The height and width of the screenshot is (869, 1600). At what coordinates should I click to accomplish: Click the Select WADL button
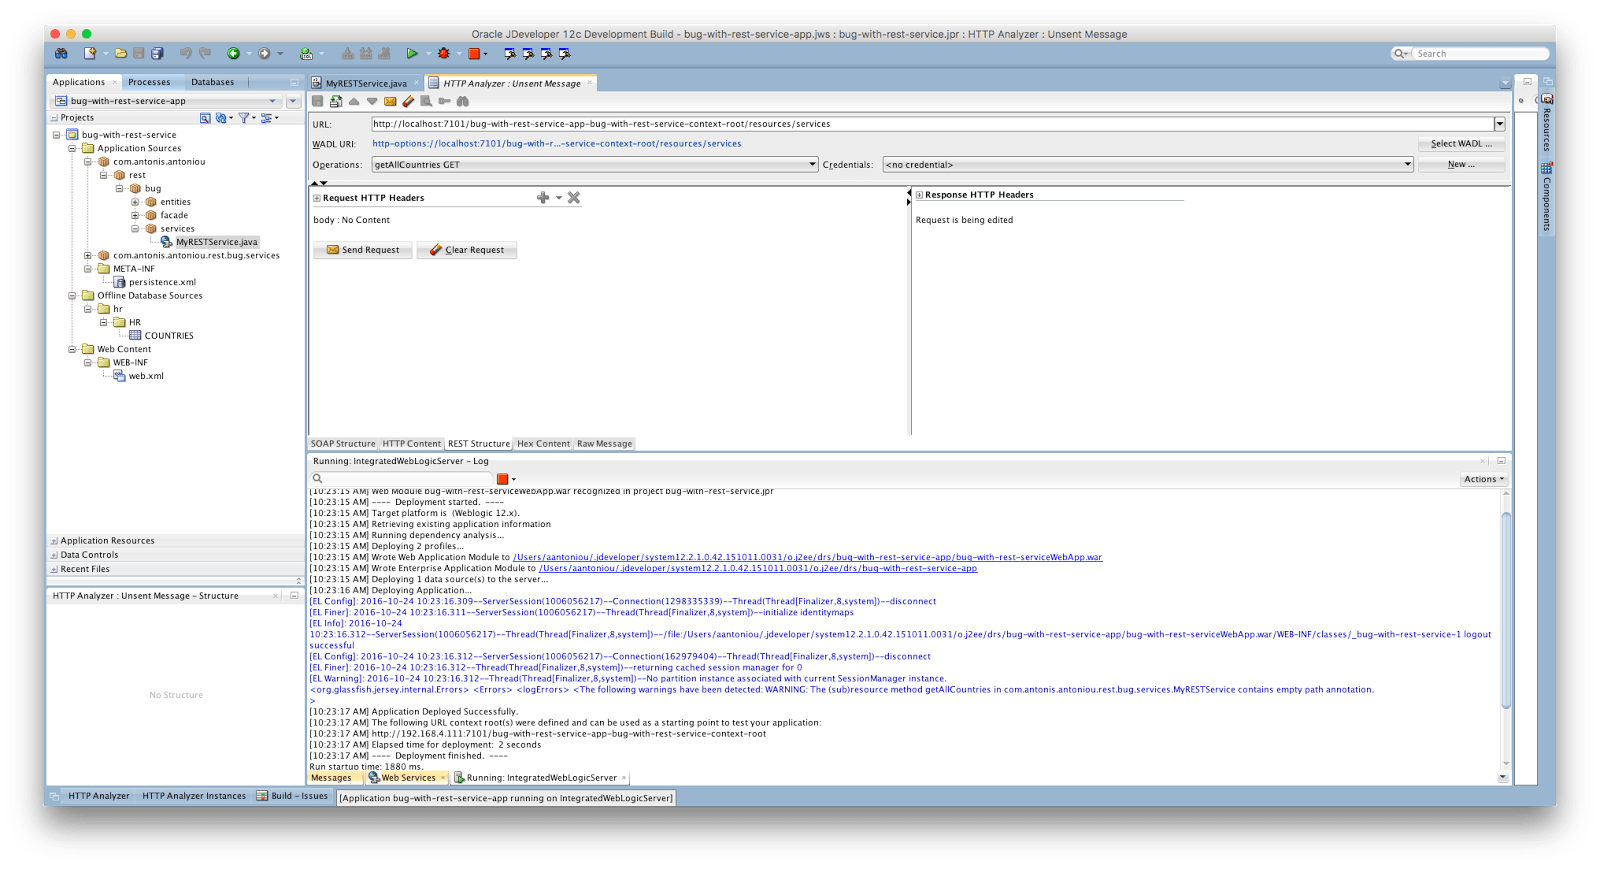click(1461, 144)
